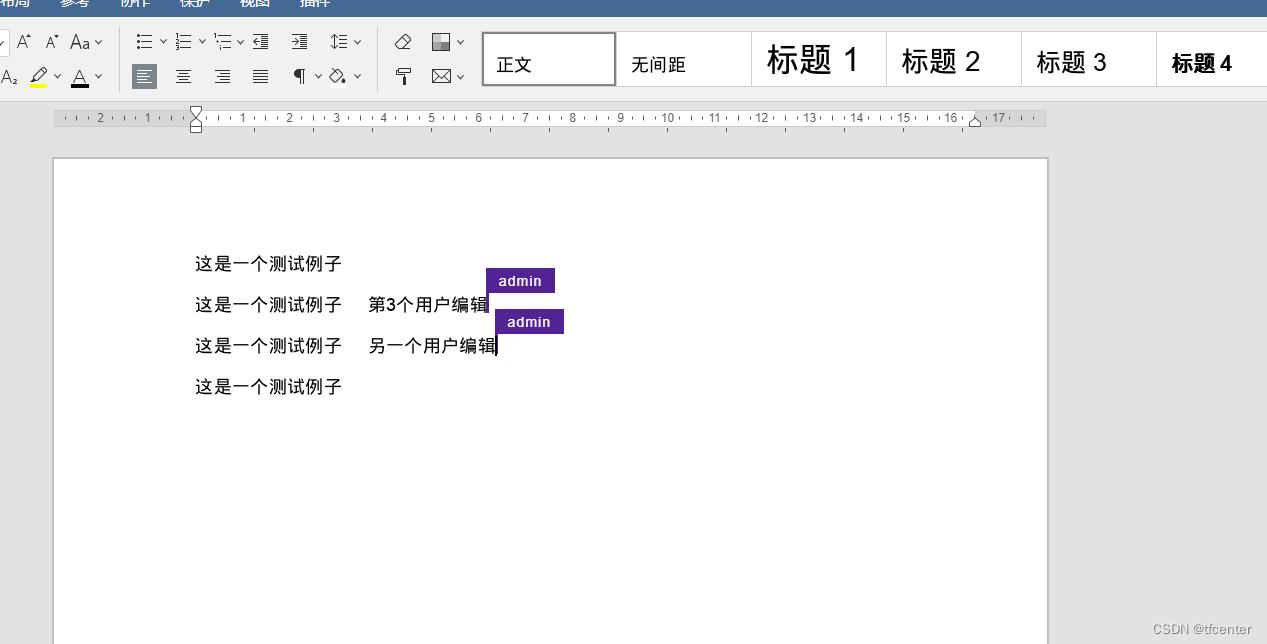Click the upper admin user label

click(x=520, y=280)
